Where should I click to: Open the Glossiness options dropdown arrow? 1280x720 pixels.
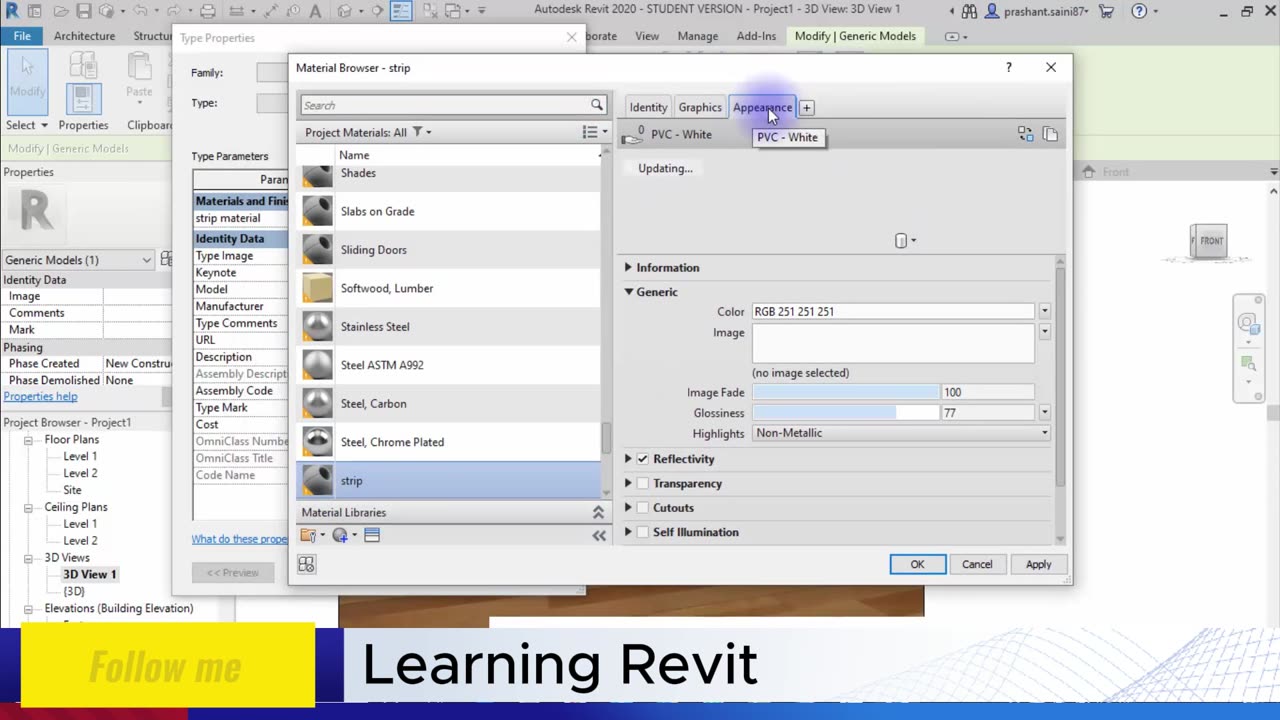[x=1044, y=412]
